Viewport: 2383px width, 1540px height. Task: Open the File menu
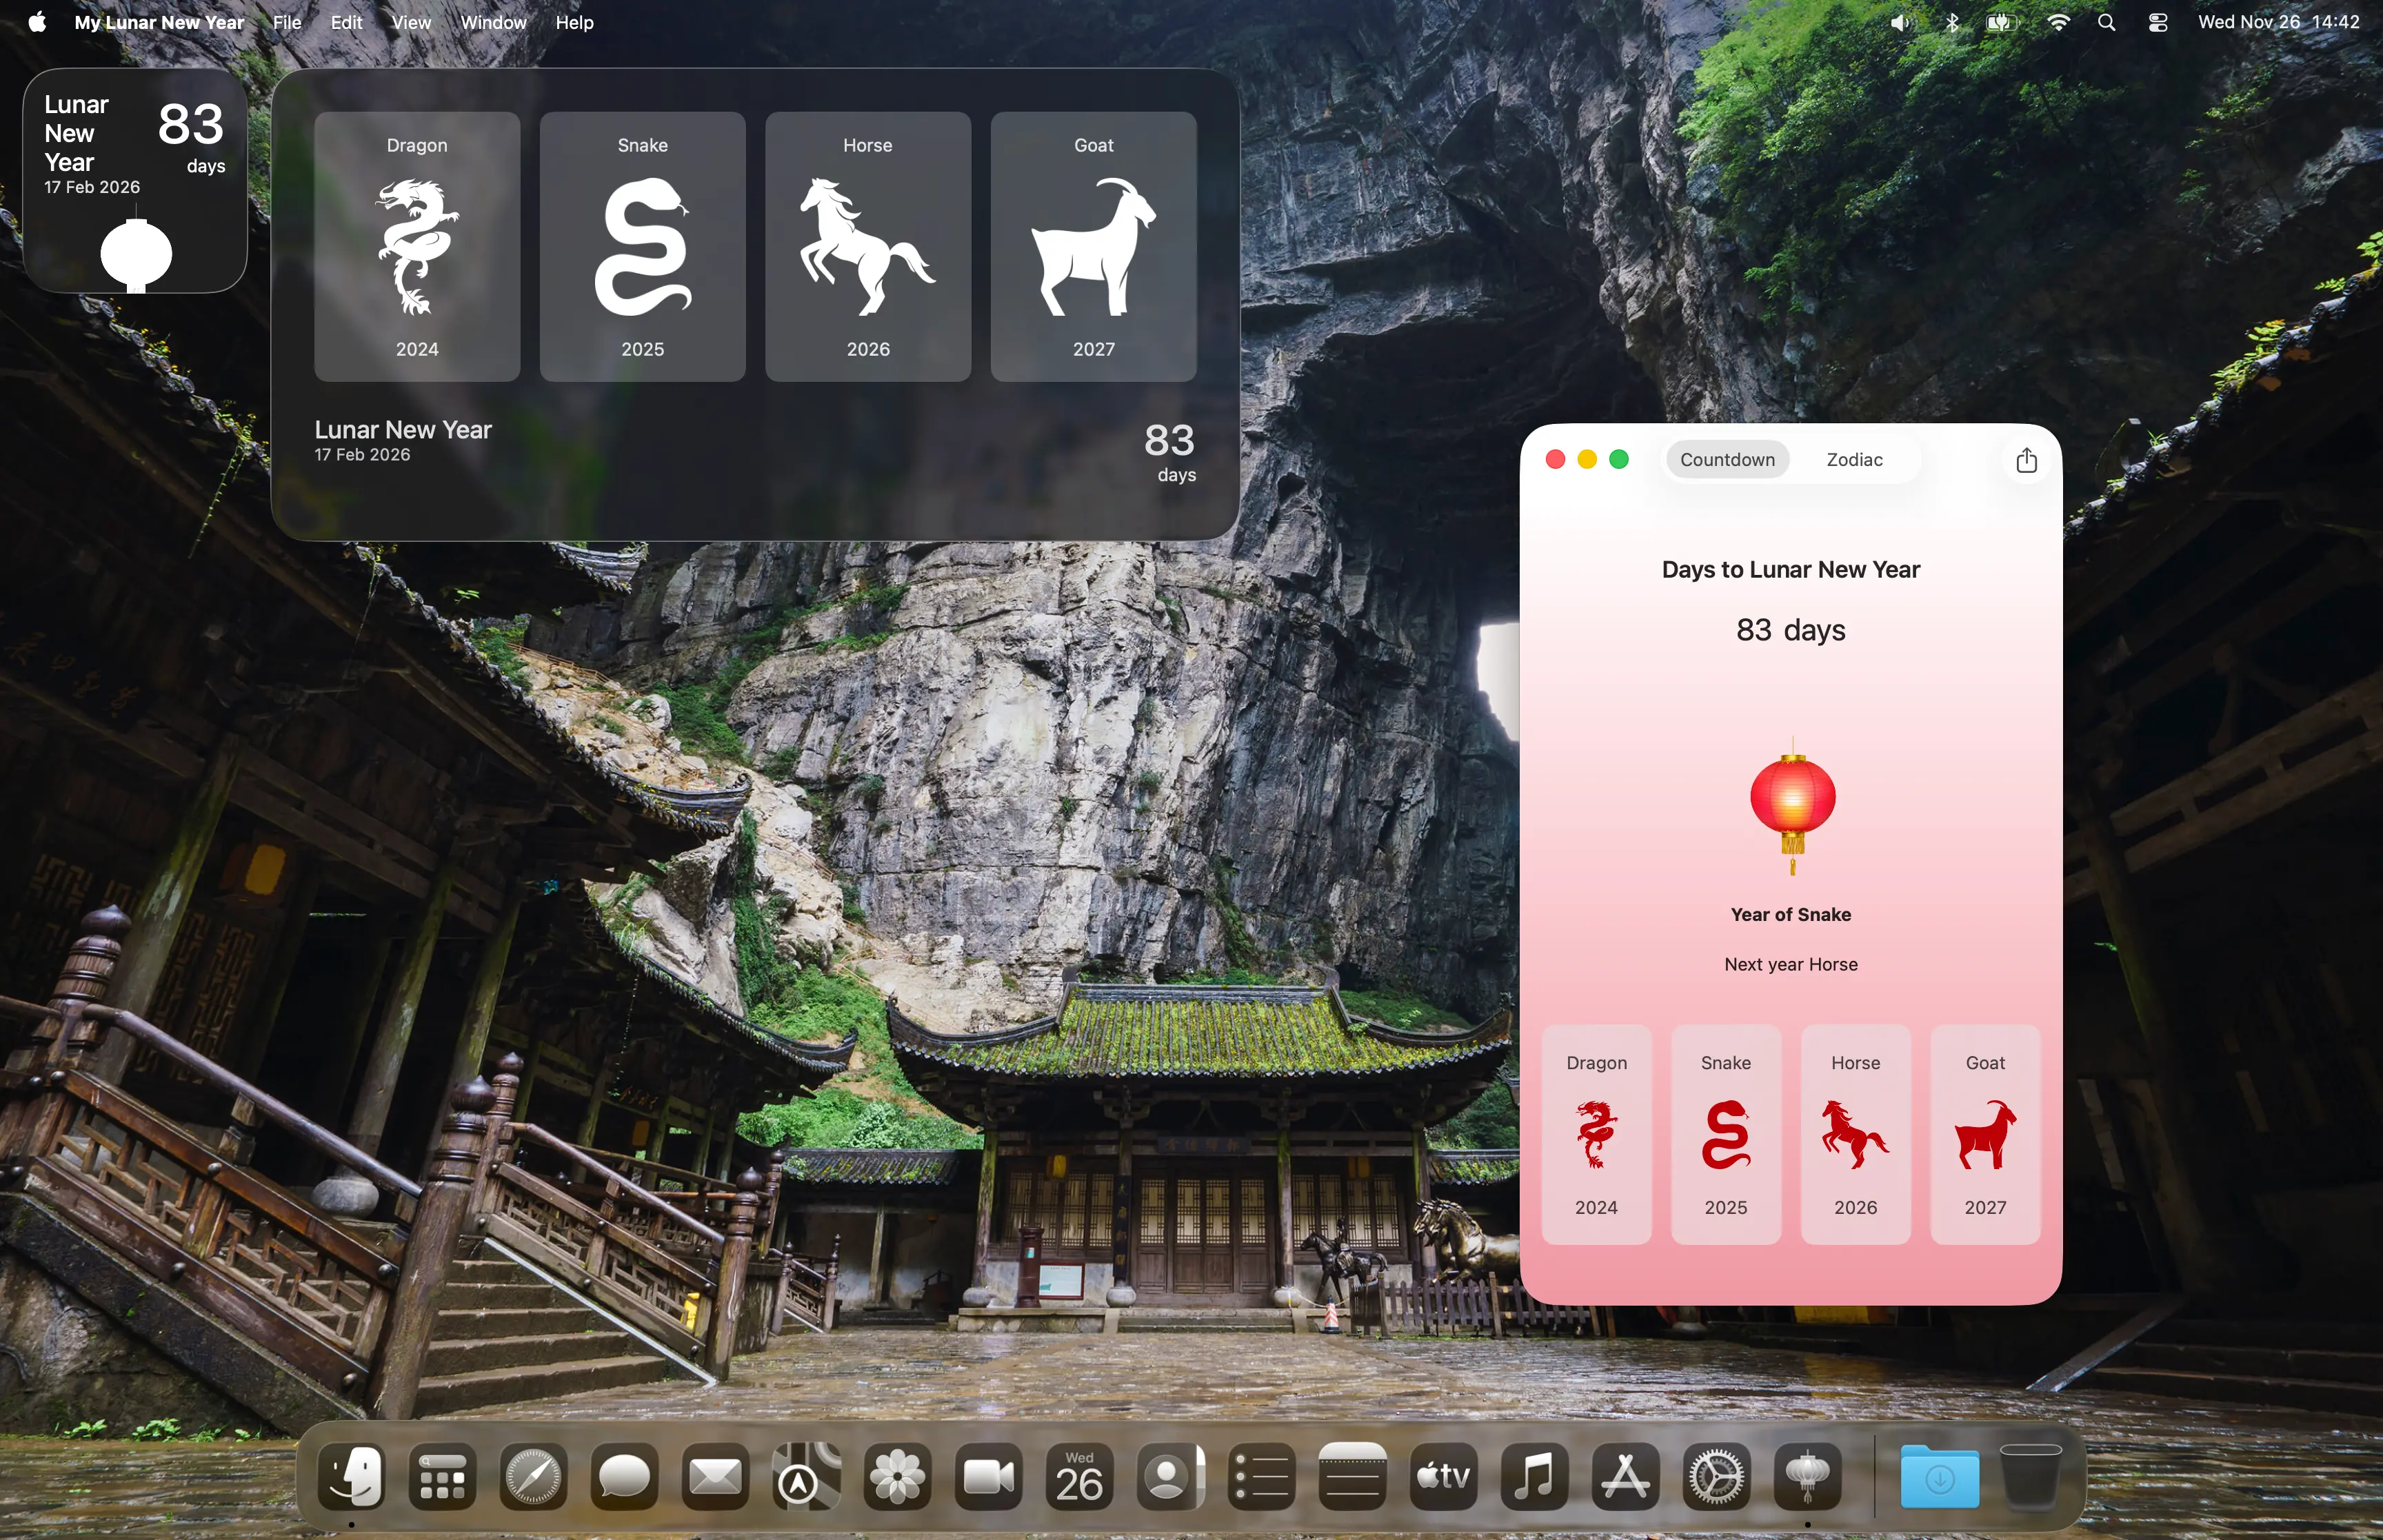pyautogui.click(x=287, y=22)
